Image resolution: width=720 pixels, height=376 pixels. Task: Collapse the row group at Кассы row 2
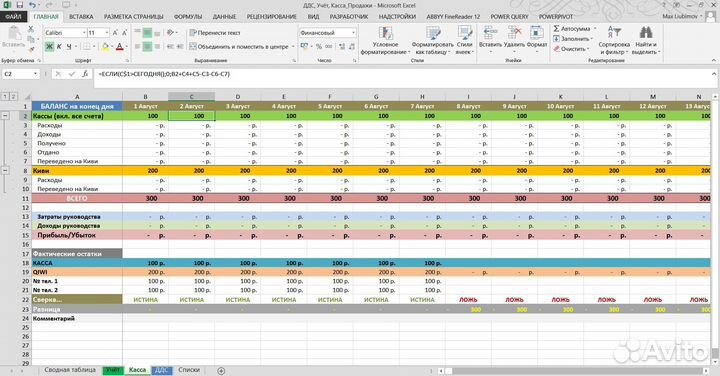[5, 116]
